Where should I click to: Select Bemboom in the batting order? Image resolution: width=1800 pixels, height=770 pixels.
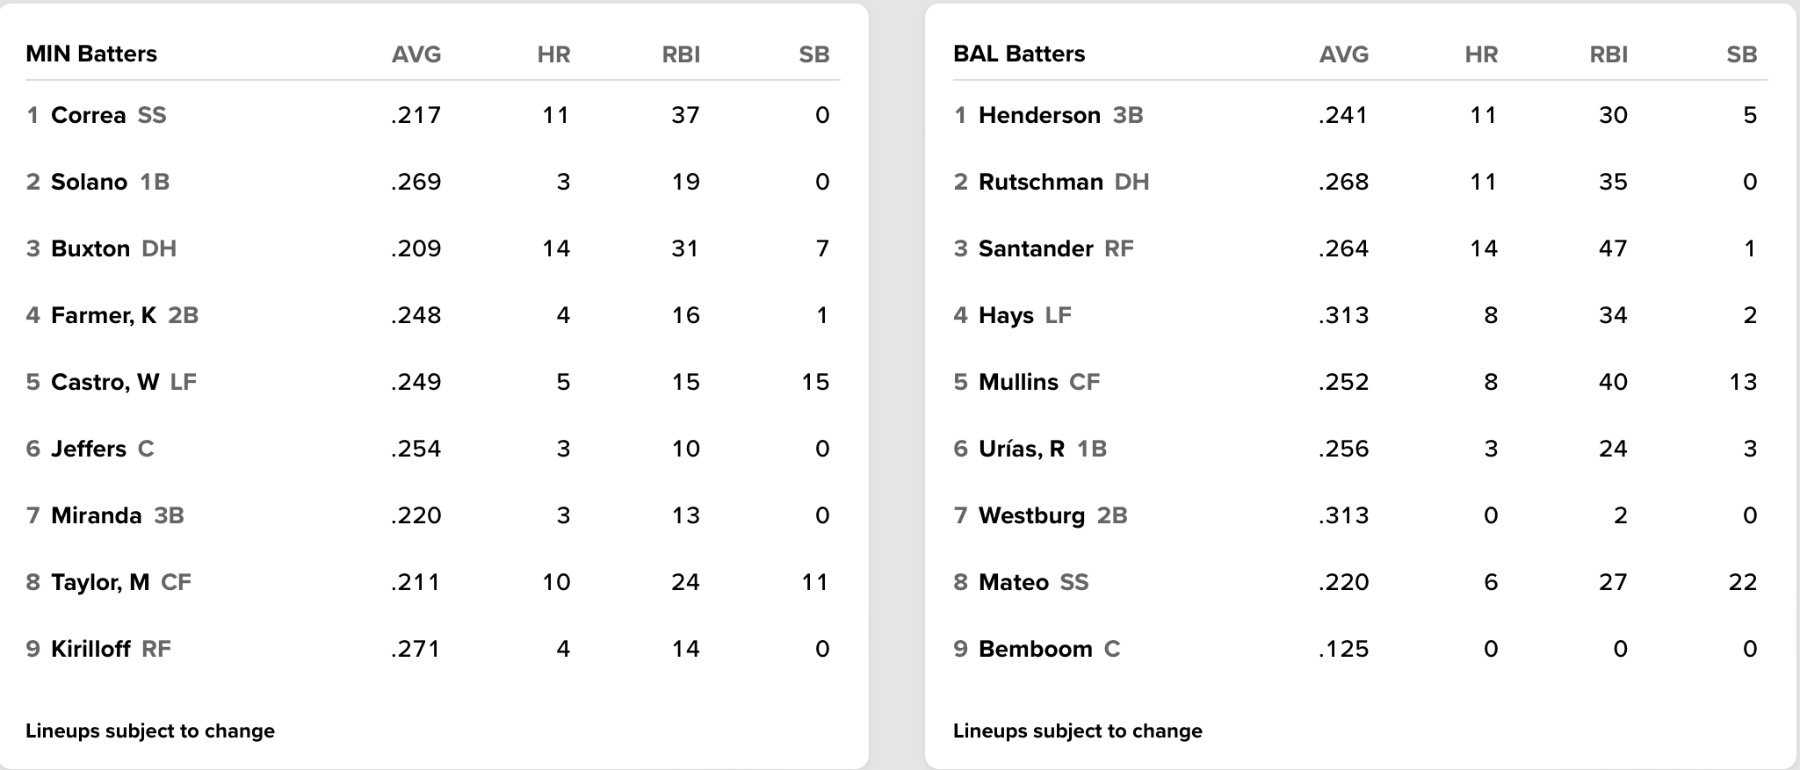[1035, 649]
